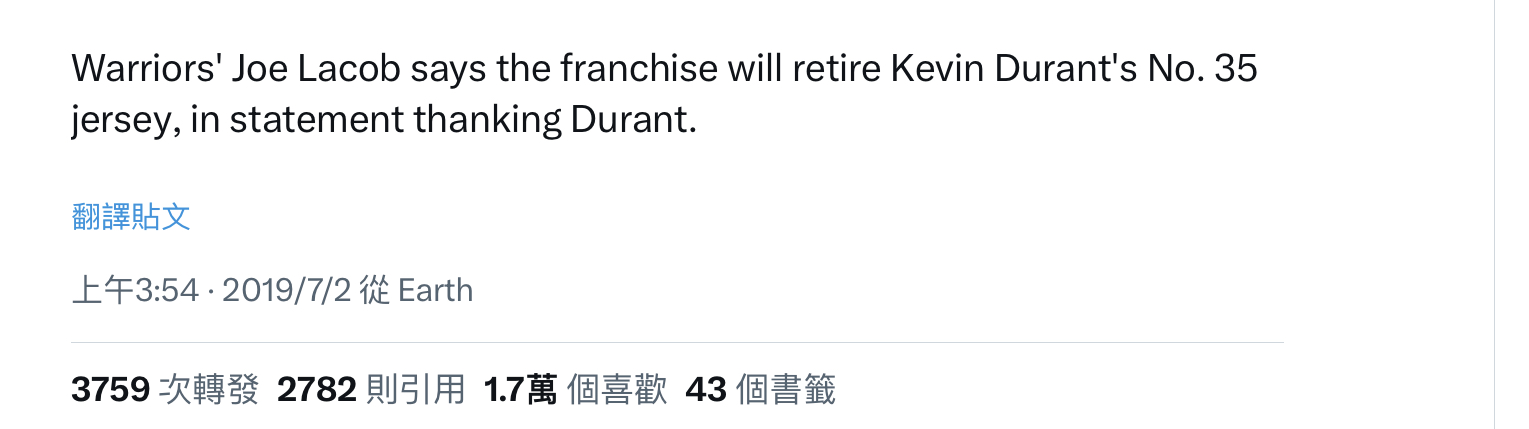Open the 2782 quotes count
This screenshot has width=1529, height=429.
pos(316,390)
